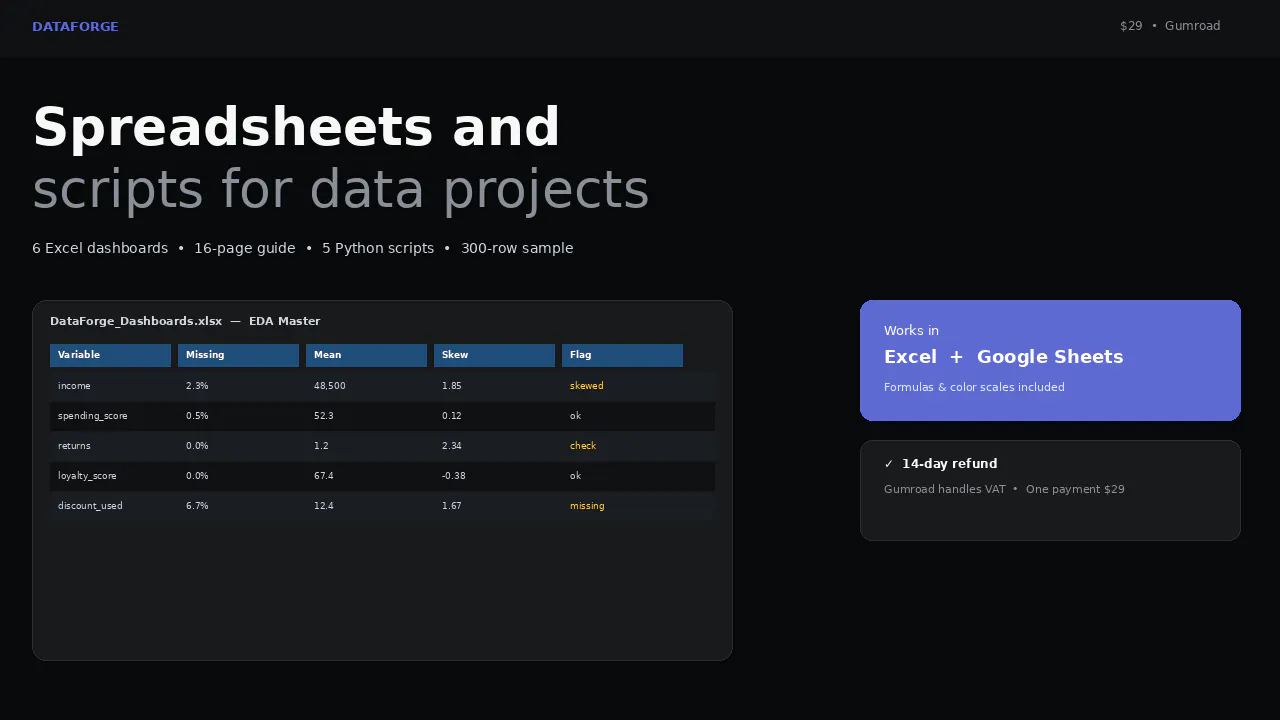Click the Flag column header
1280x720 pixels.
[622, 355]
